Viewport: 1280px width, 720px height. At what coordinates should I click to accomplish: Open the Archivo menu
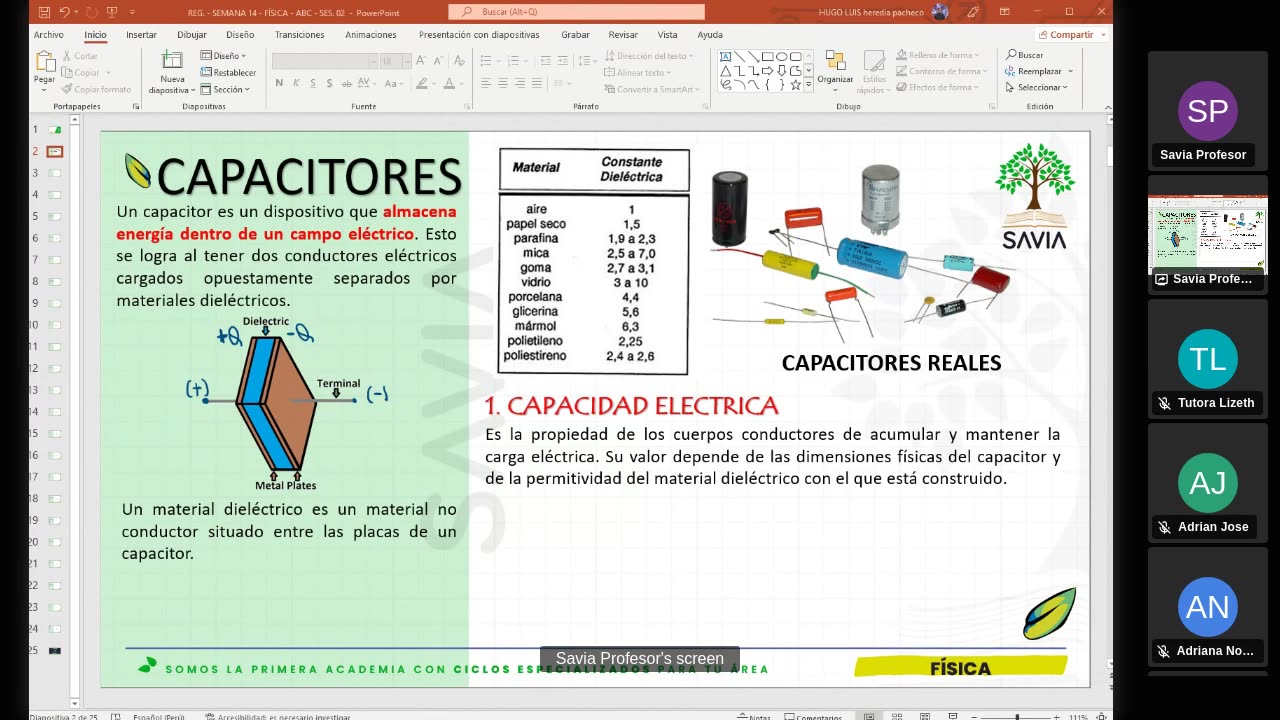click(x=48, y=34)
